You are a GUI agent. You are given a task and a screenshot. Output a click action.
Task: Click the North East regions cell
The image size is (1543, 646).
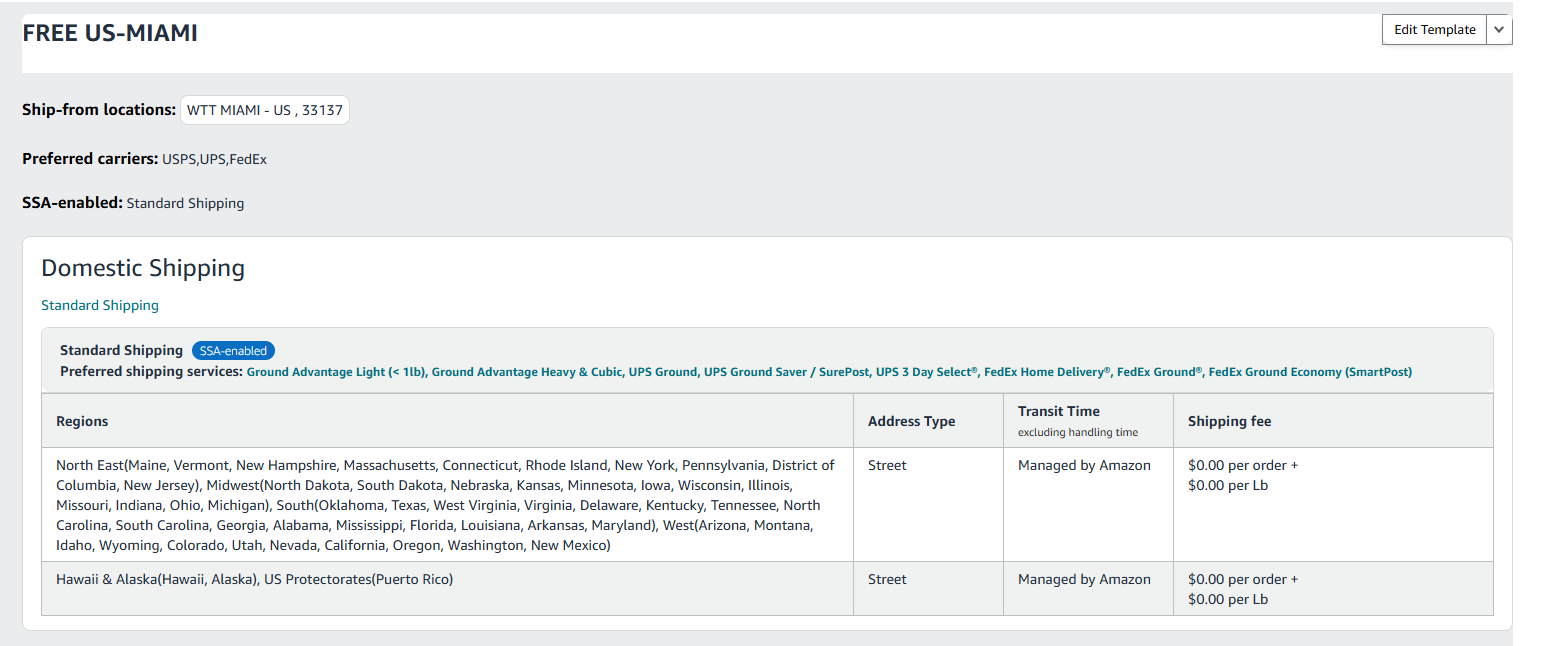(x=447, y=505)
